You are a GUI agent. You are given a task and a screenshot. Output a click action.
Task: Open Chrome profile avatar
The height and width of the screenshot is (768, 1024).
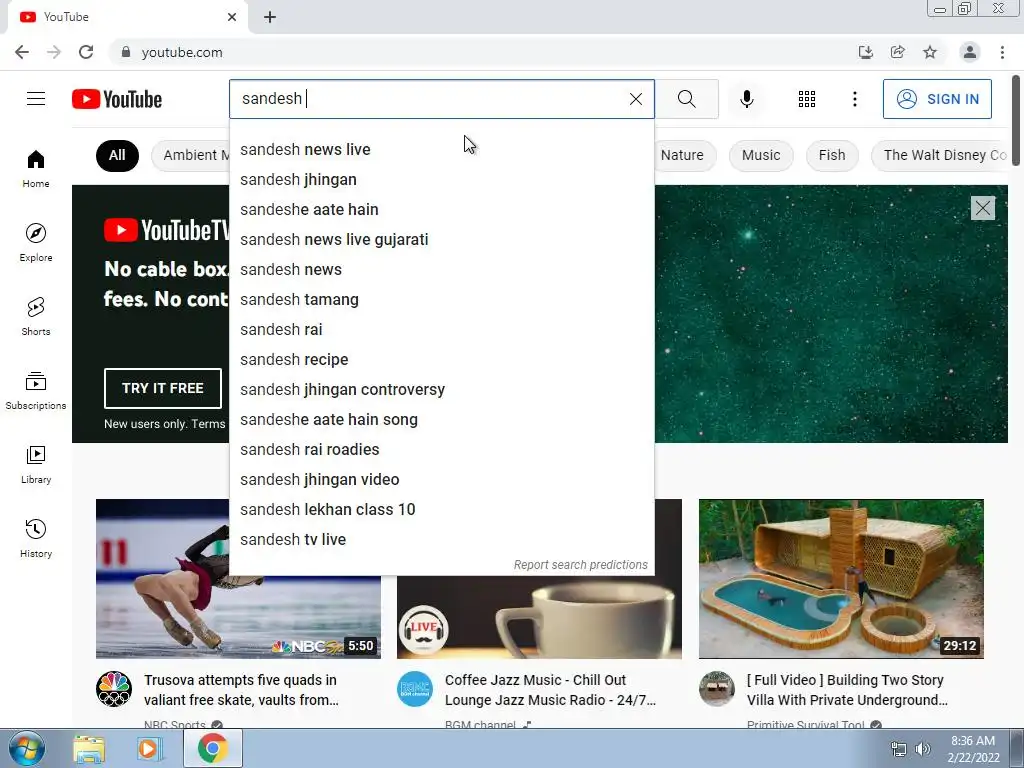coord(970,52)
